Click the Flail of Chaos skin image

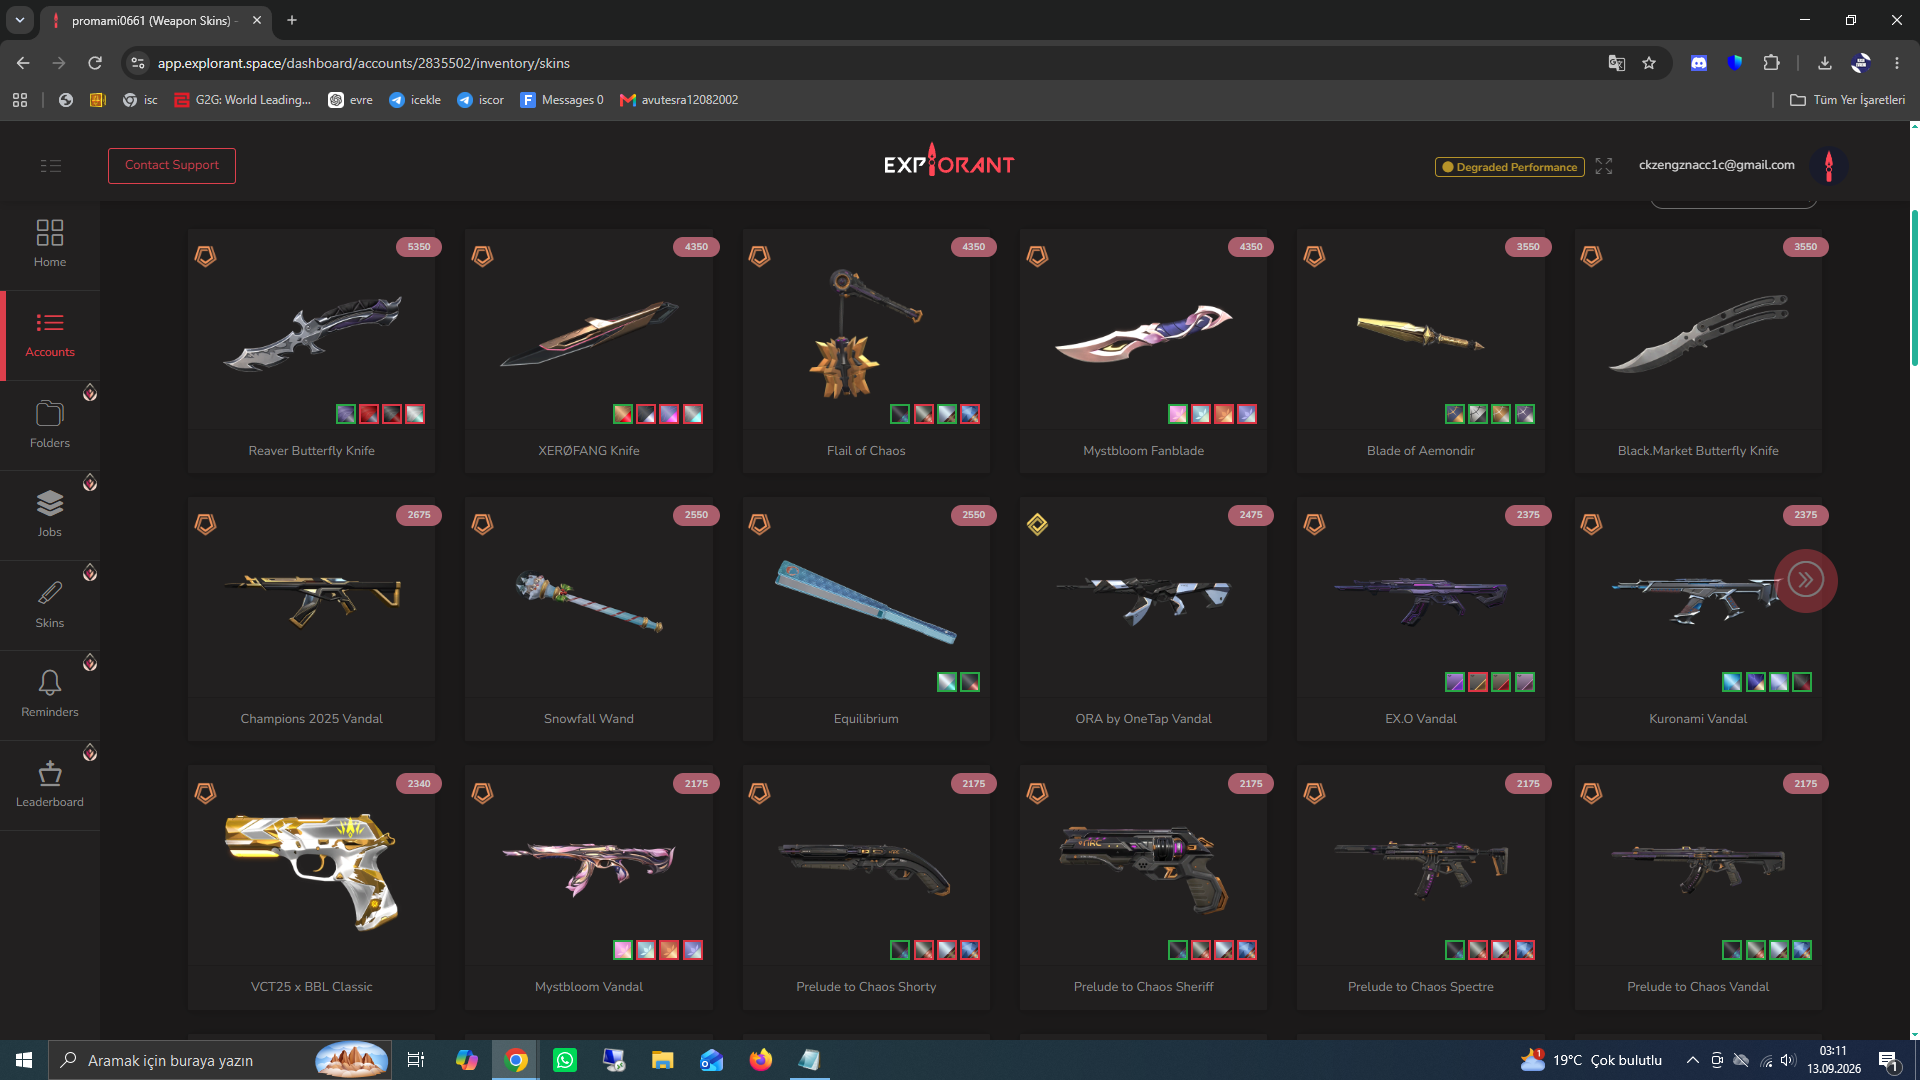866,334
